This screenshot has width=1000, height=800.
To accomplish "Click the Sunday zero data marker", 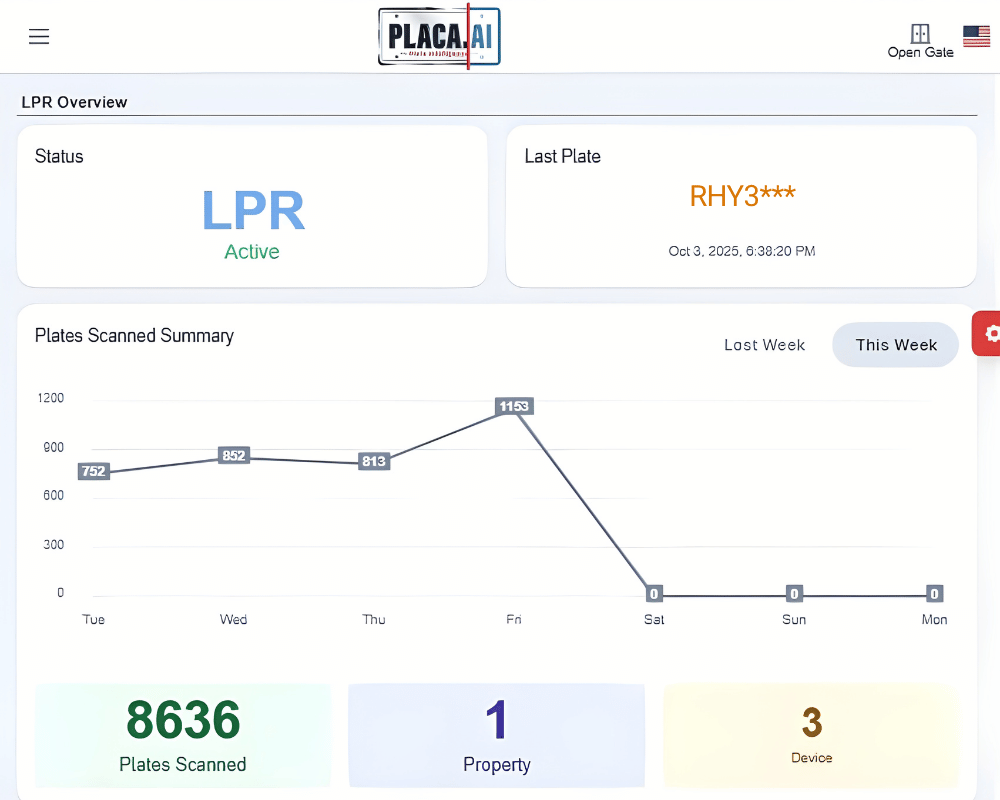I will (x=794, y=594).
